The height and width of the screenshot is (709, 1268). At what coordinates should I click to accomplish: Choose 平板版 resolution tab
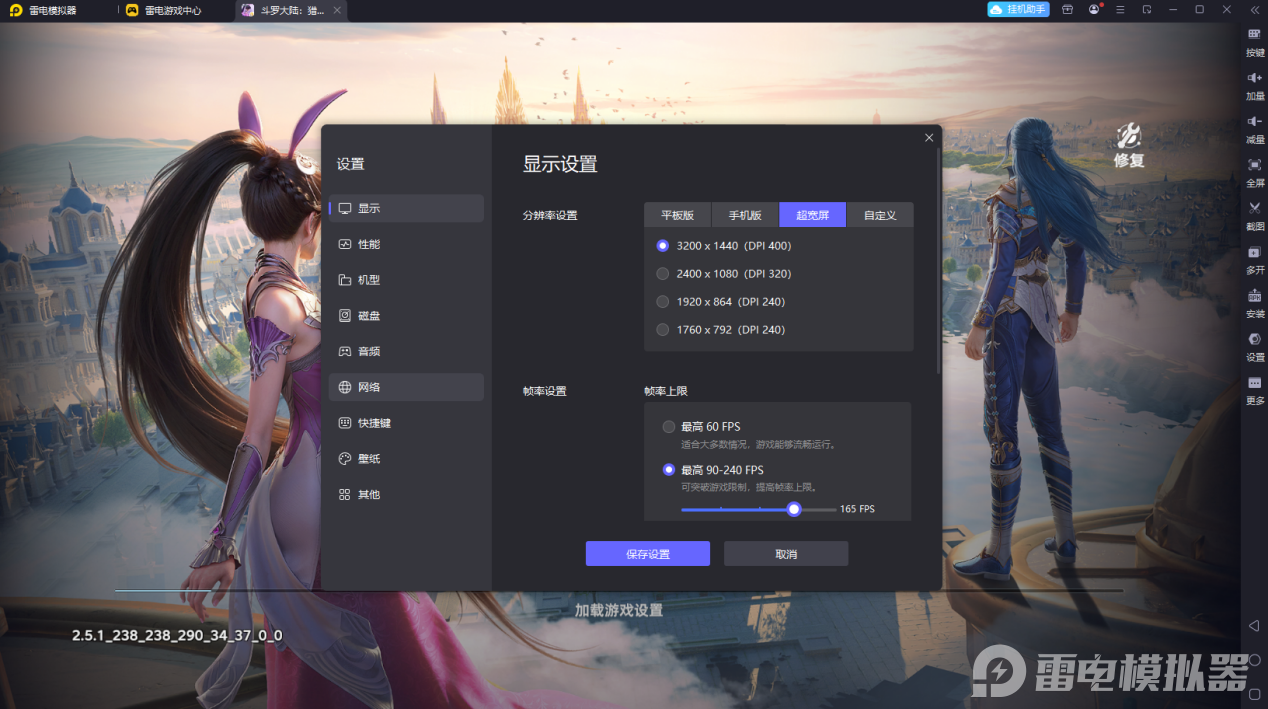(x=677, y=215)
